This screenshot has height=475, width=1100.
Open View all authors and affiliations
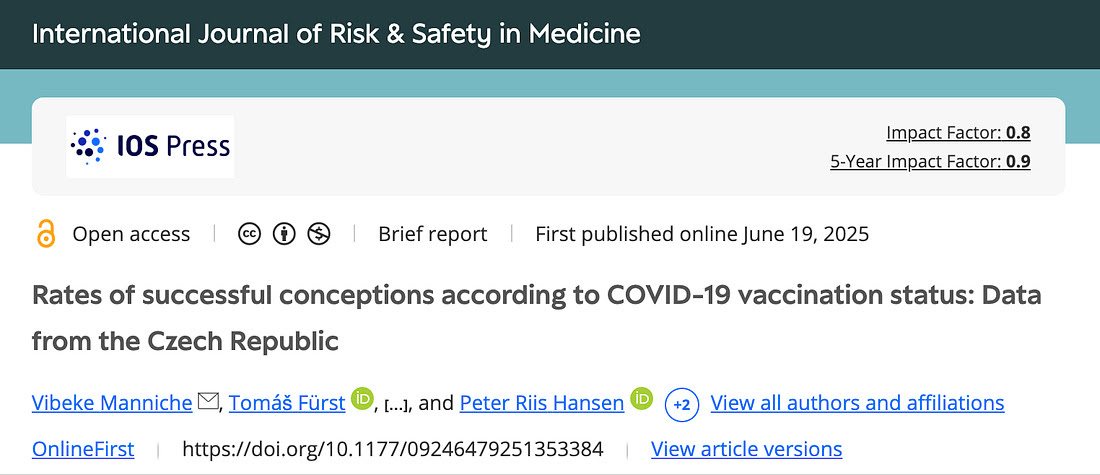(857, 403)
